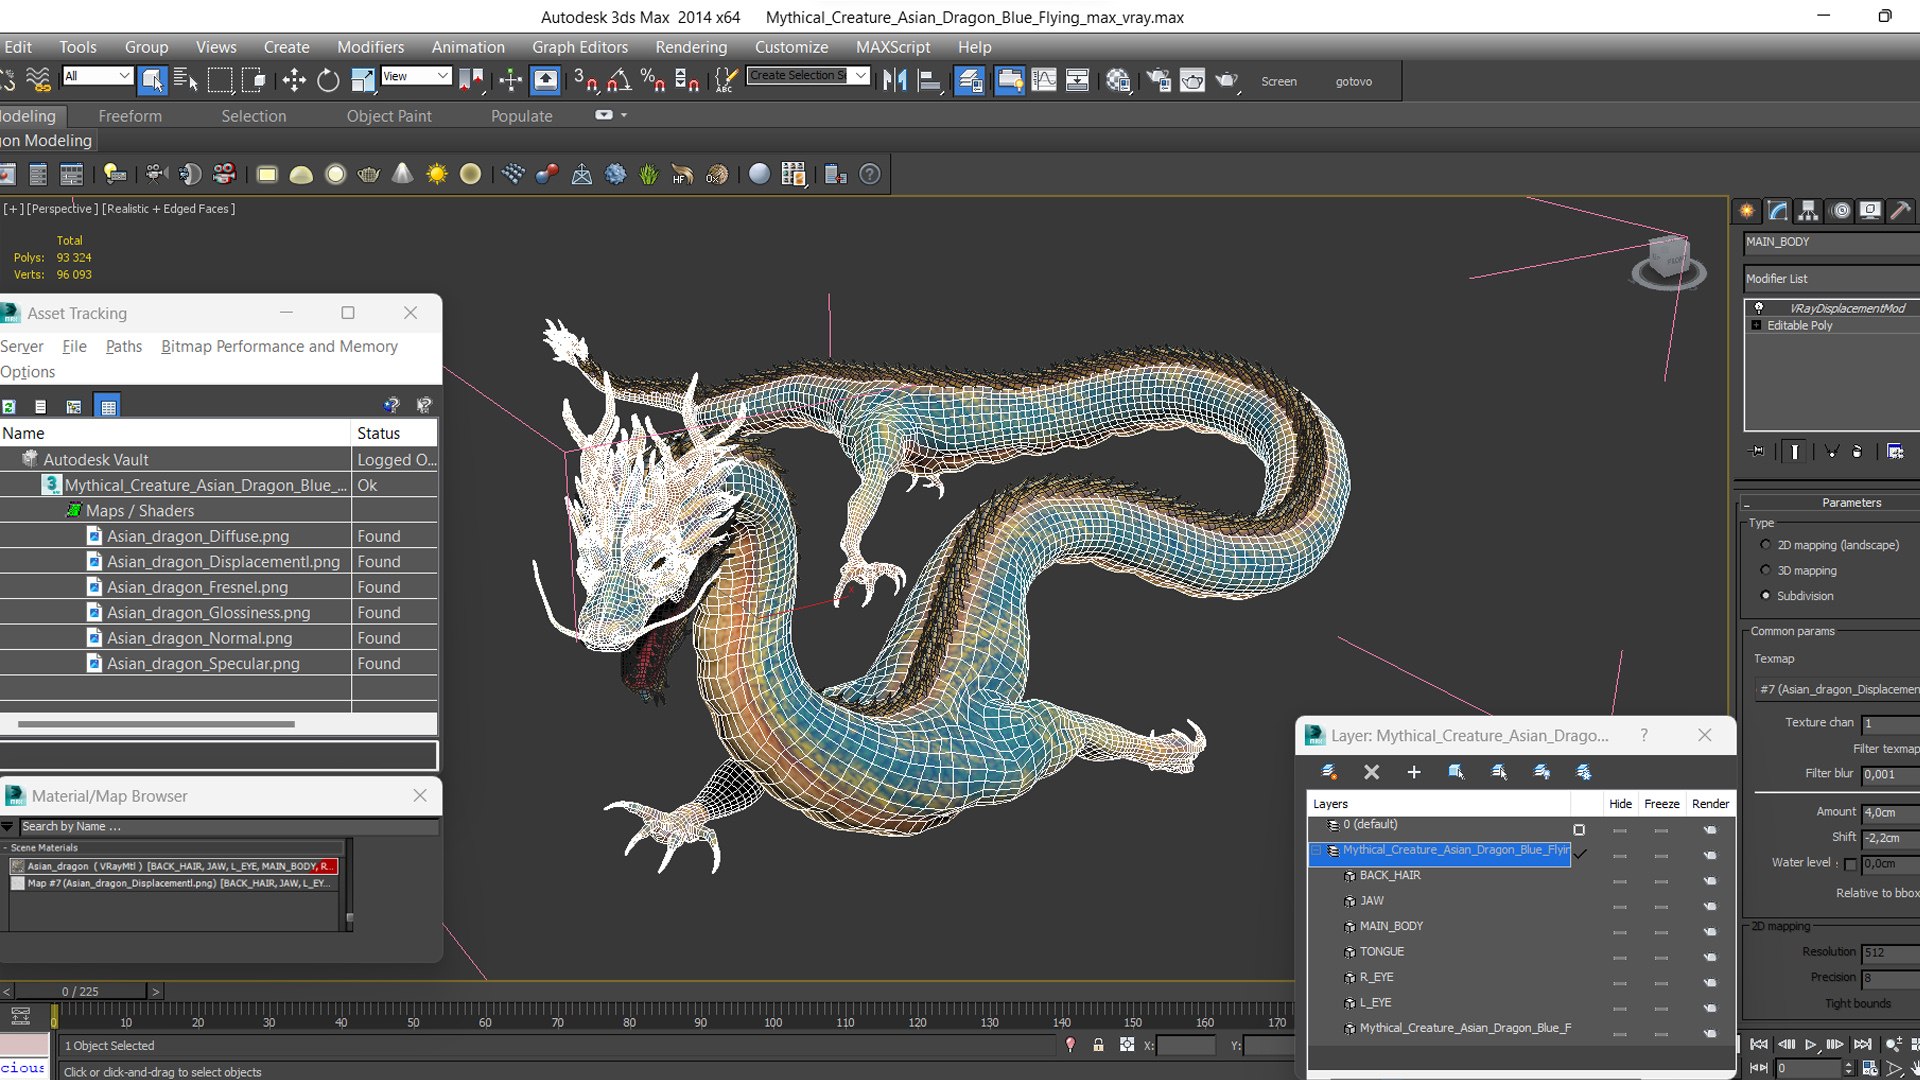Toggle current-layer box for 0 (default) layer
This screenshot has height=1080, width=1920.
tap(1579, 829)
